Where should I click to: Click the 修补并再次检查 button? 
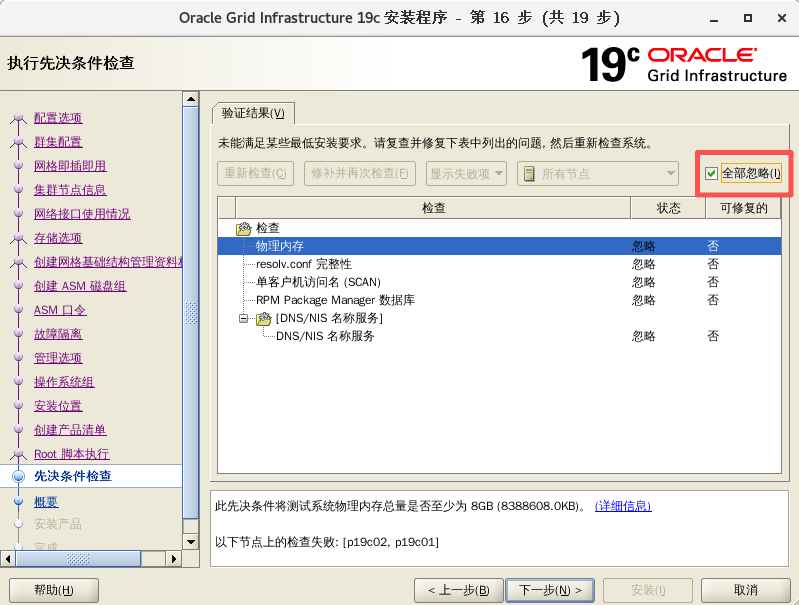360,174
